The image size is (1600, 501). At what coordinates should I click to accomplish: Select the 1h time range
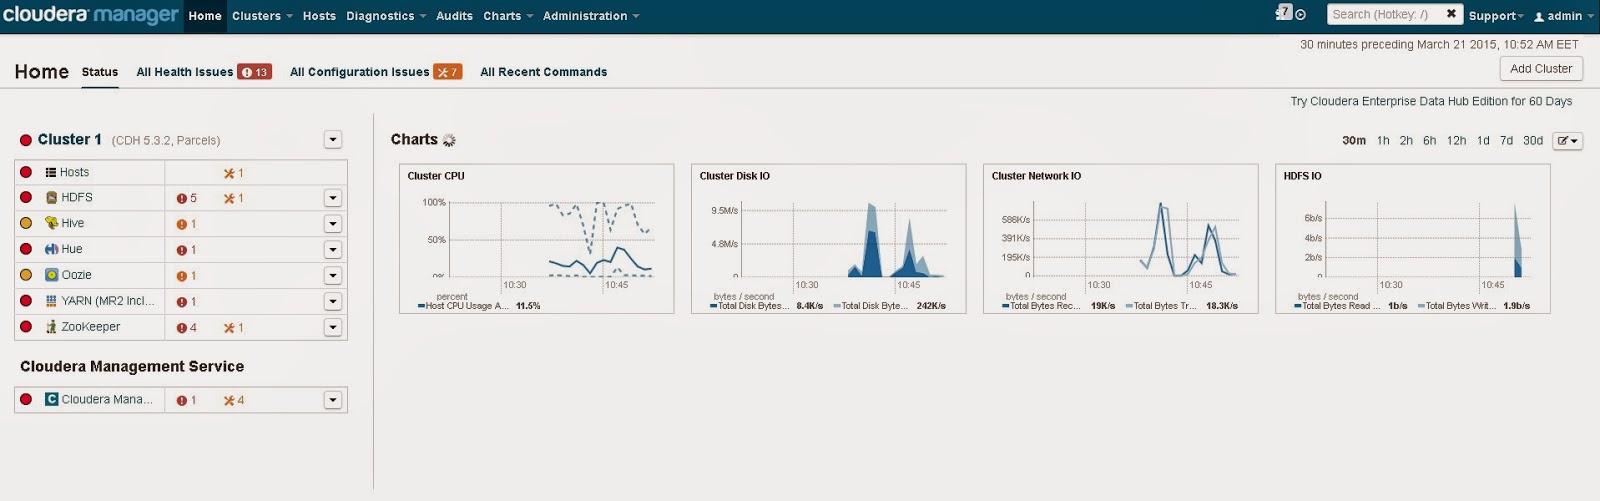point(1383,141)
